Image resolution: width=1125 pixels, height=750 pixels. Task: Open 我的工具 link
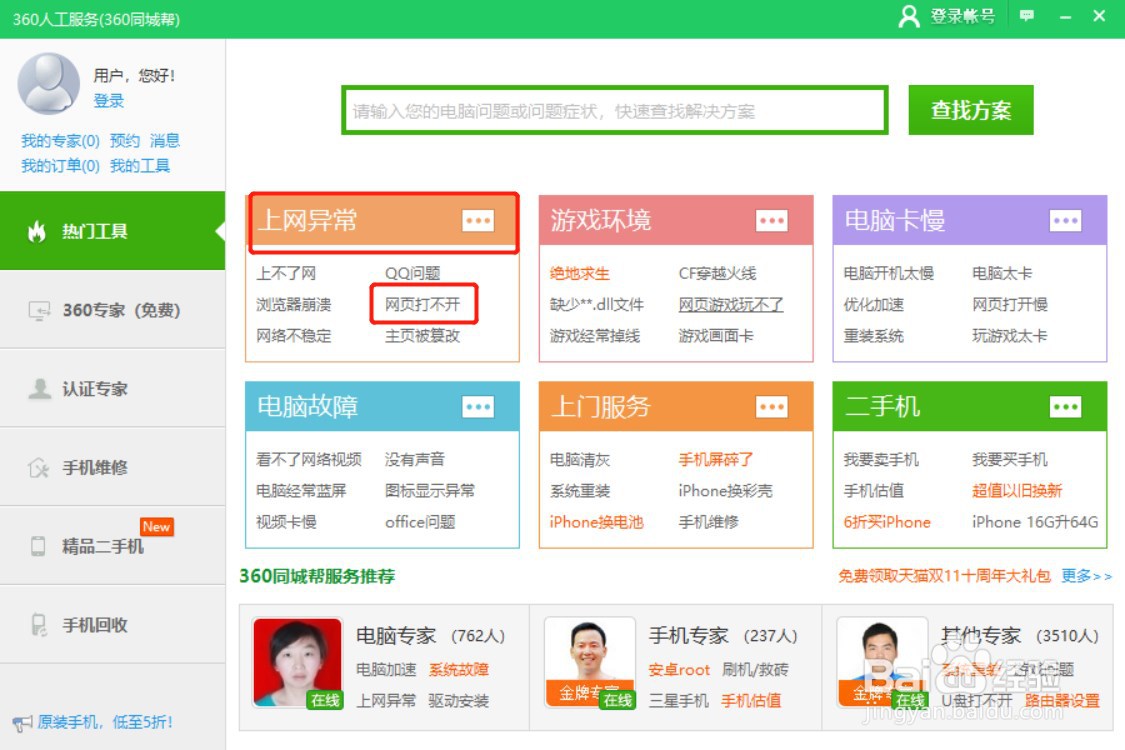(x=140, y=167)
